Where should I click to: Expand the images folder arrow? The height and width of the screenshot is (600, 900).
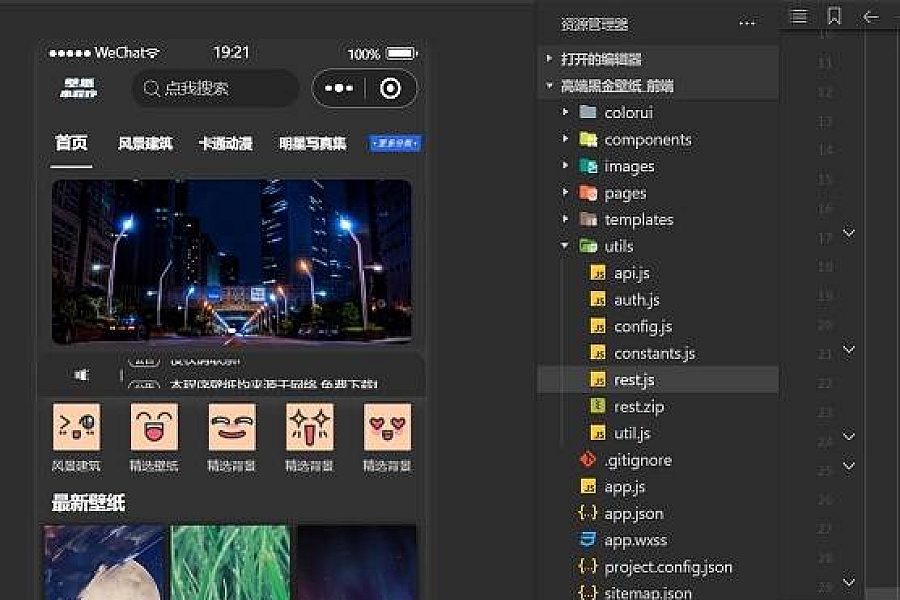pos(565,166)
